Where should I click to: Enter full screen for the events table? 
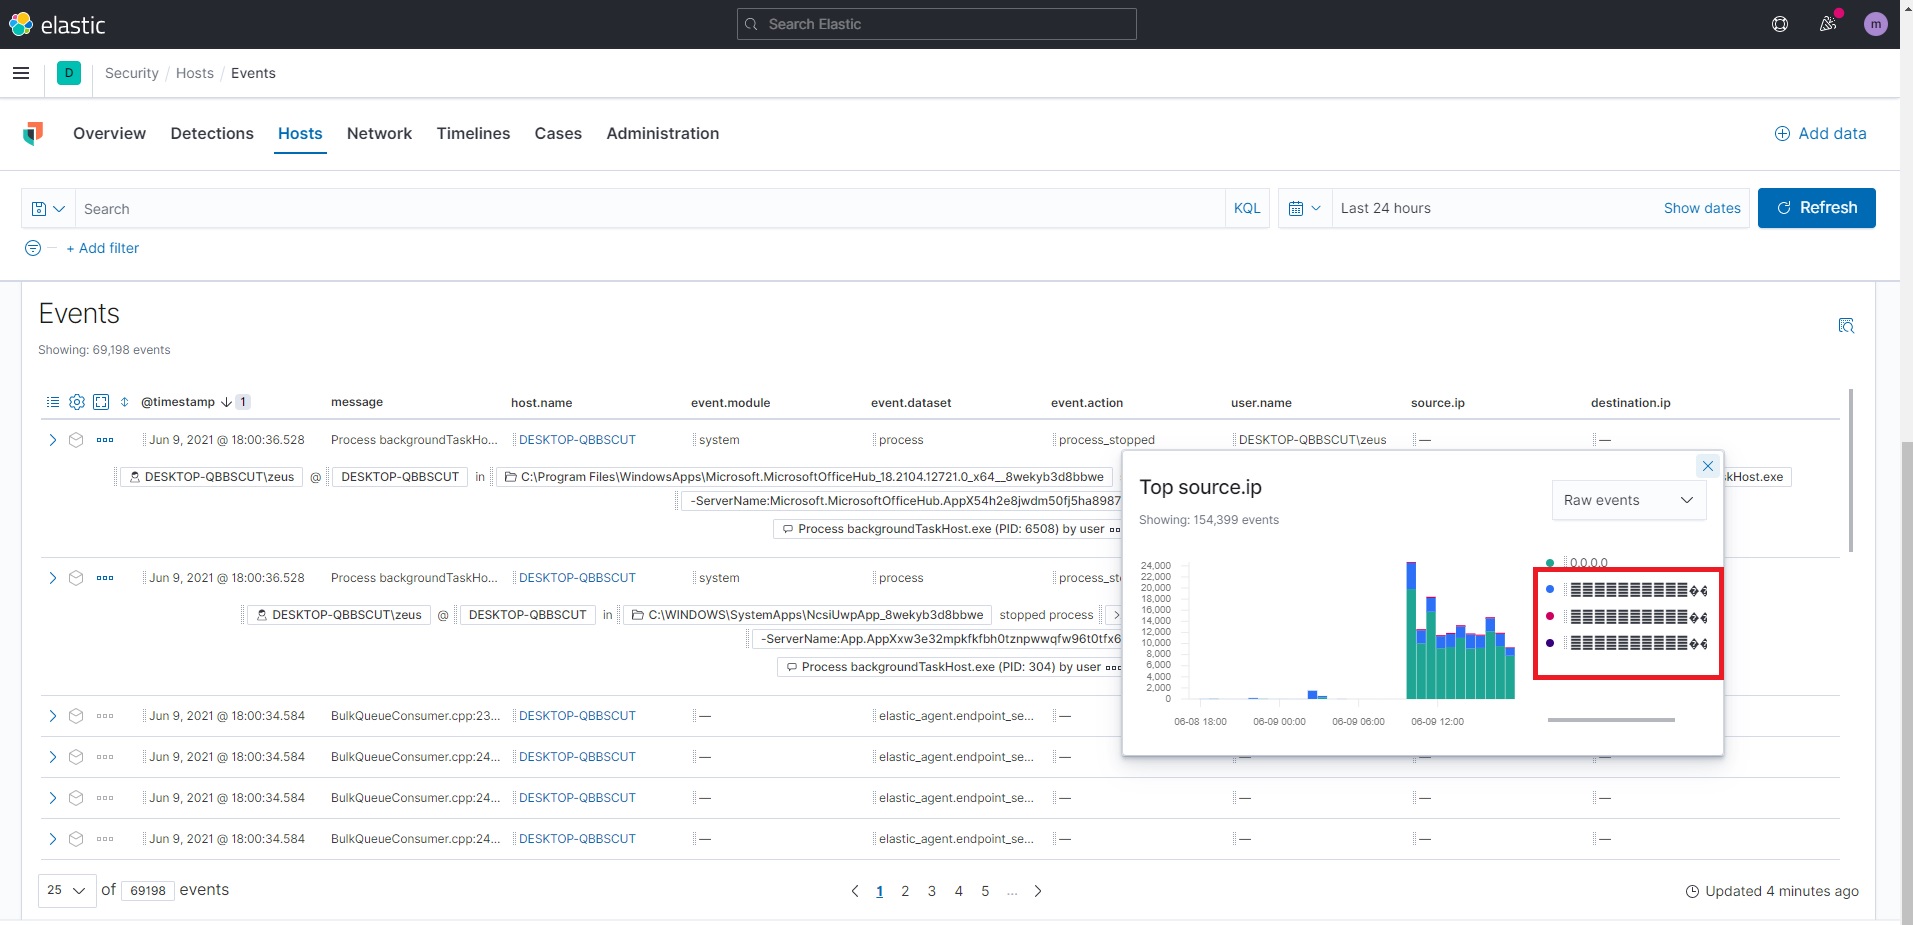[101, 402]
